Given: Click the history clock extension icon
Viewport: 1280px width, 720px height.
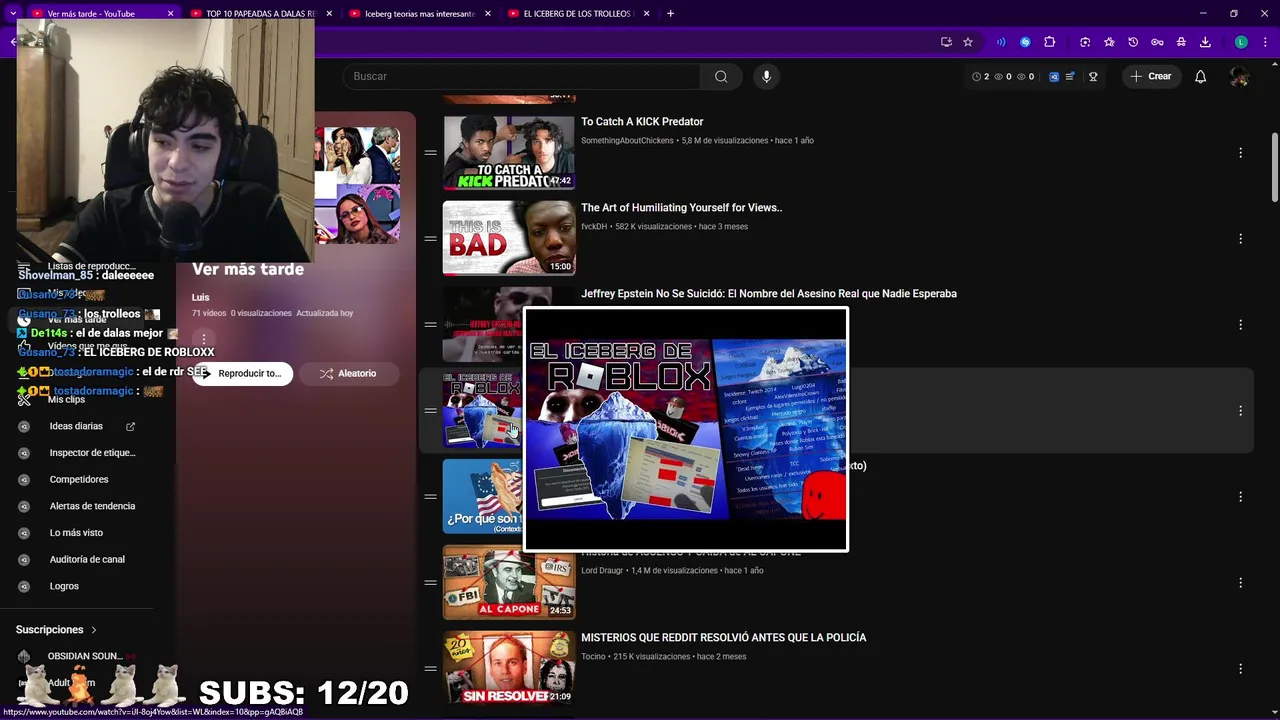Looking at the screenshot, I should point(1133,42).
